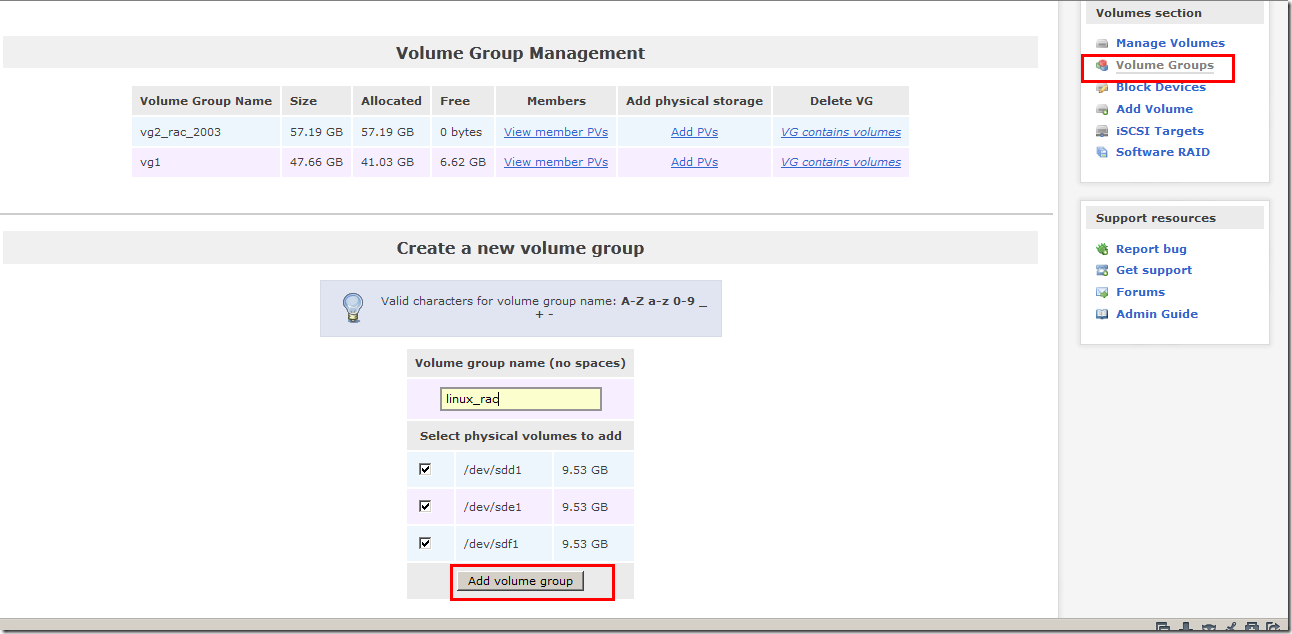
Task: Open View member PVs for vg1
Action: pos(555,161)
